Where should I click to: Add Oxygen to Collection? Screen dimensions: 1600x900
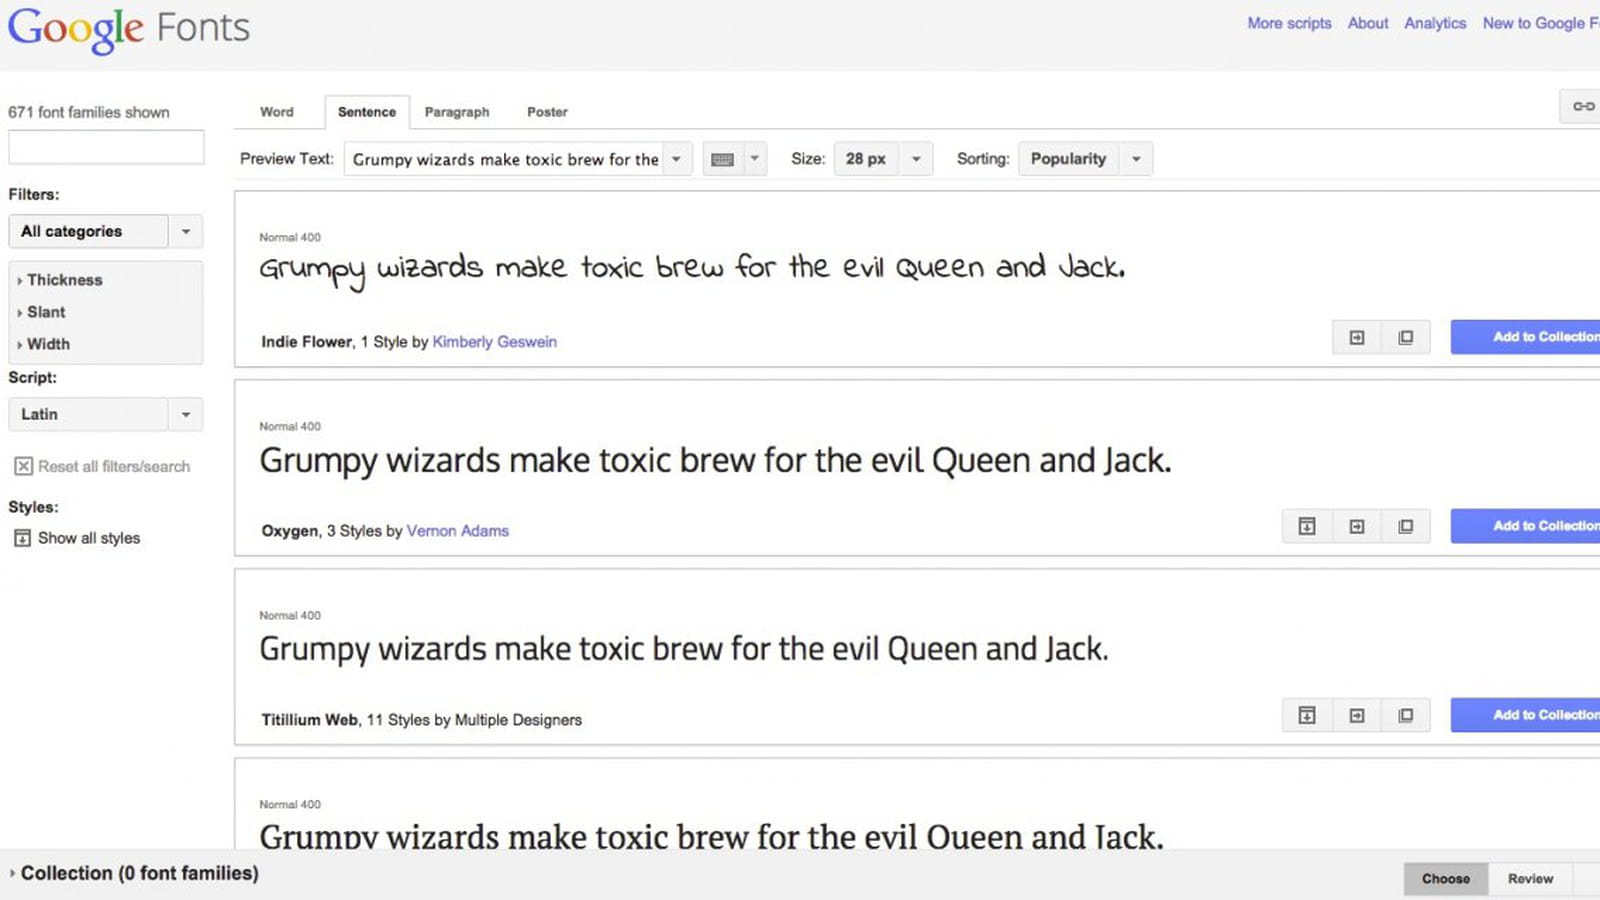[1526, 526]
